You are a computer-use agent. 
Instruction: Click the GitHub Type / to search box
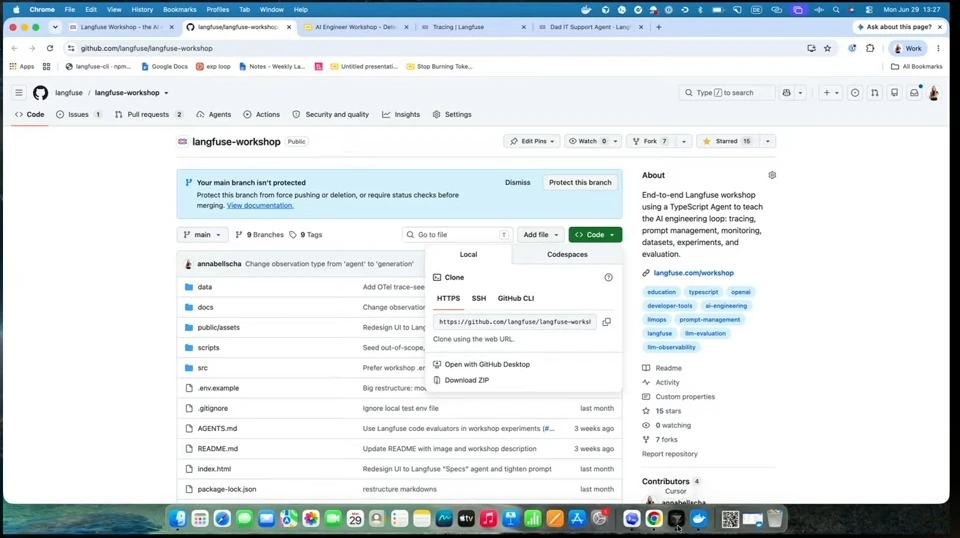click(727, 93)
